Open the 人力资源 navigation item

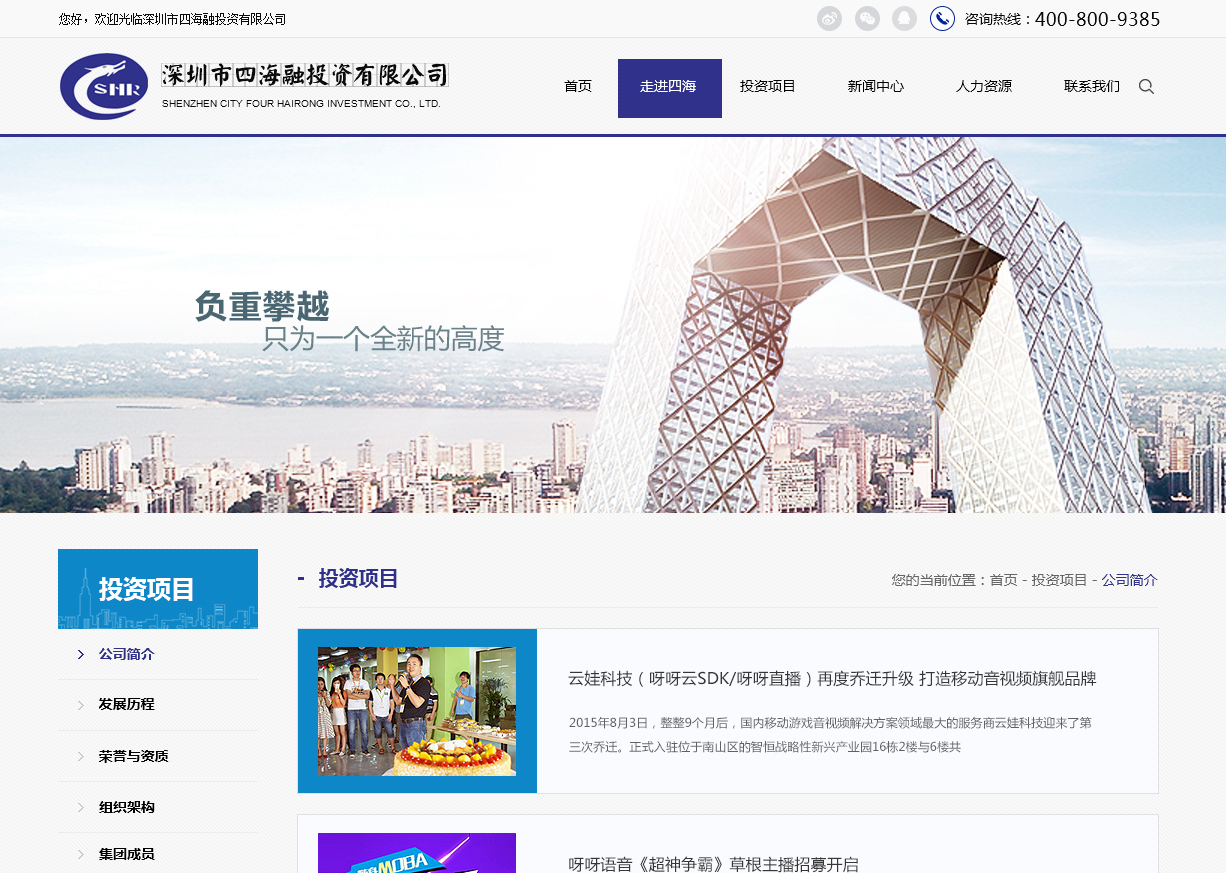tap(983, 86)
